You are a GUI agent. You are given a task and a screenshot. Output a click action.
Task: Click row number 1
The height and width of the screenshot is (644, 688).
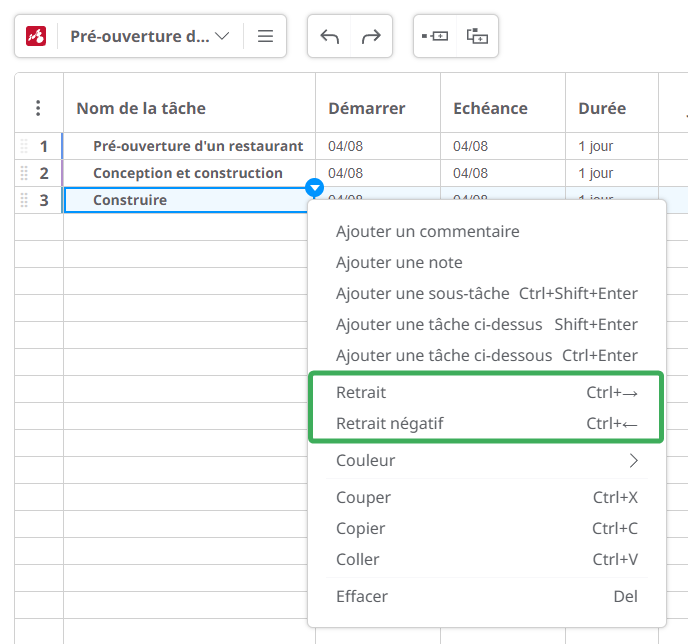pyautogui.click(x=43, y=147)
